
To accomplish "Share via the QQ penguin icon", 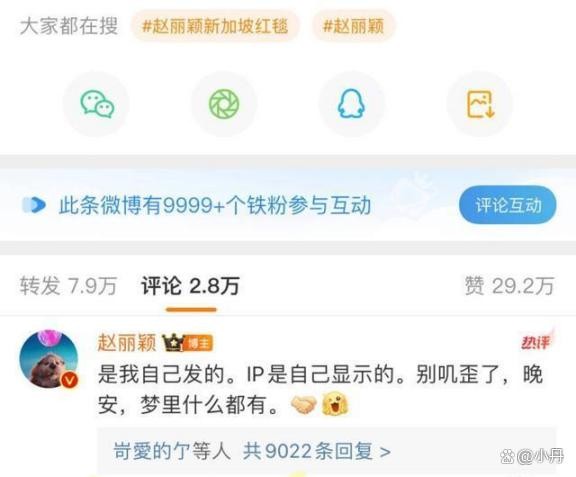I will [351, 104].
